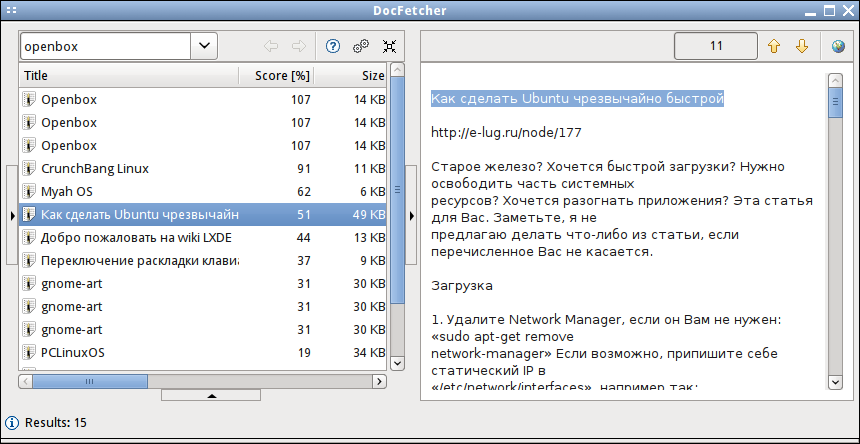Viewport: 860px width, 444px height.
Task: Click results vertical scrollbar thumb
Action: point(399,189)
